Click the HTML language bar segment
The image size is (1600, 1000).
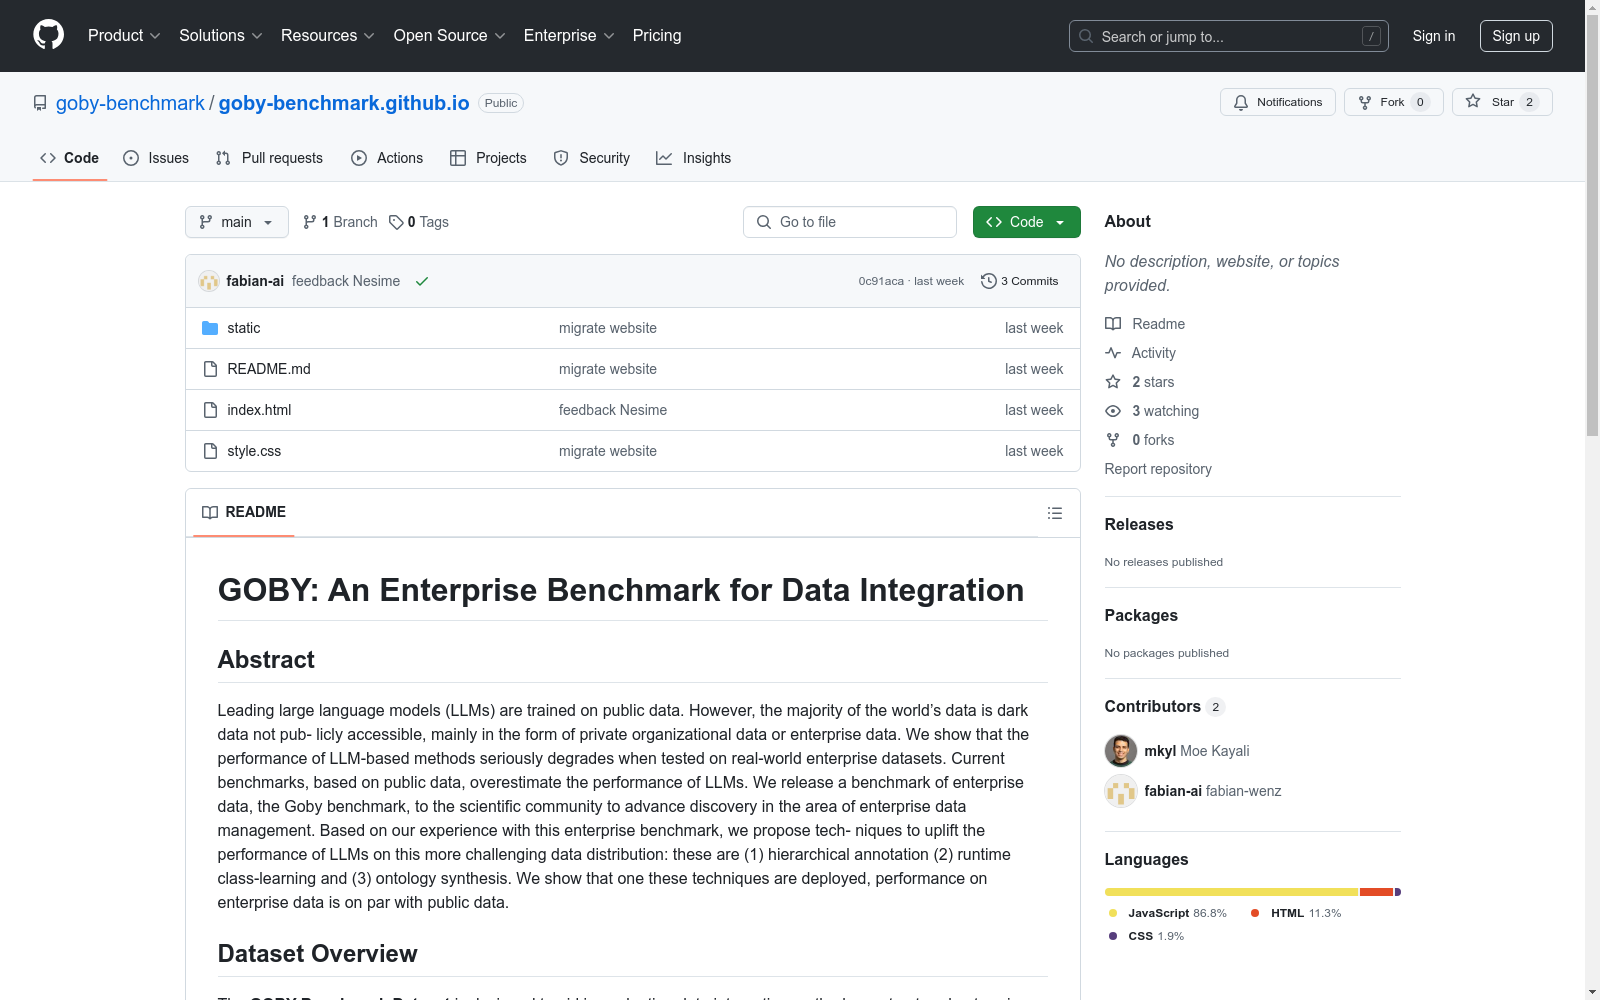[x=1377, y=892]
